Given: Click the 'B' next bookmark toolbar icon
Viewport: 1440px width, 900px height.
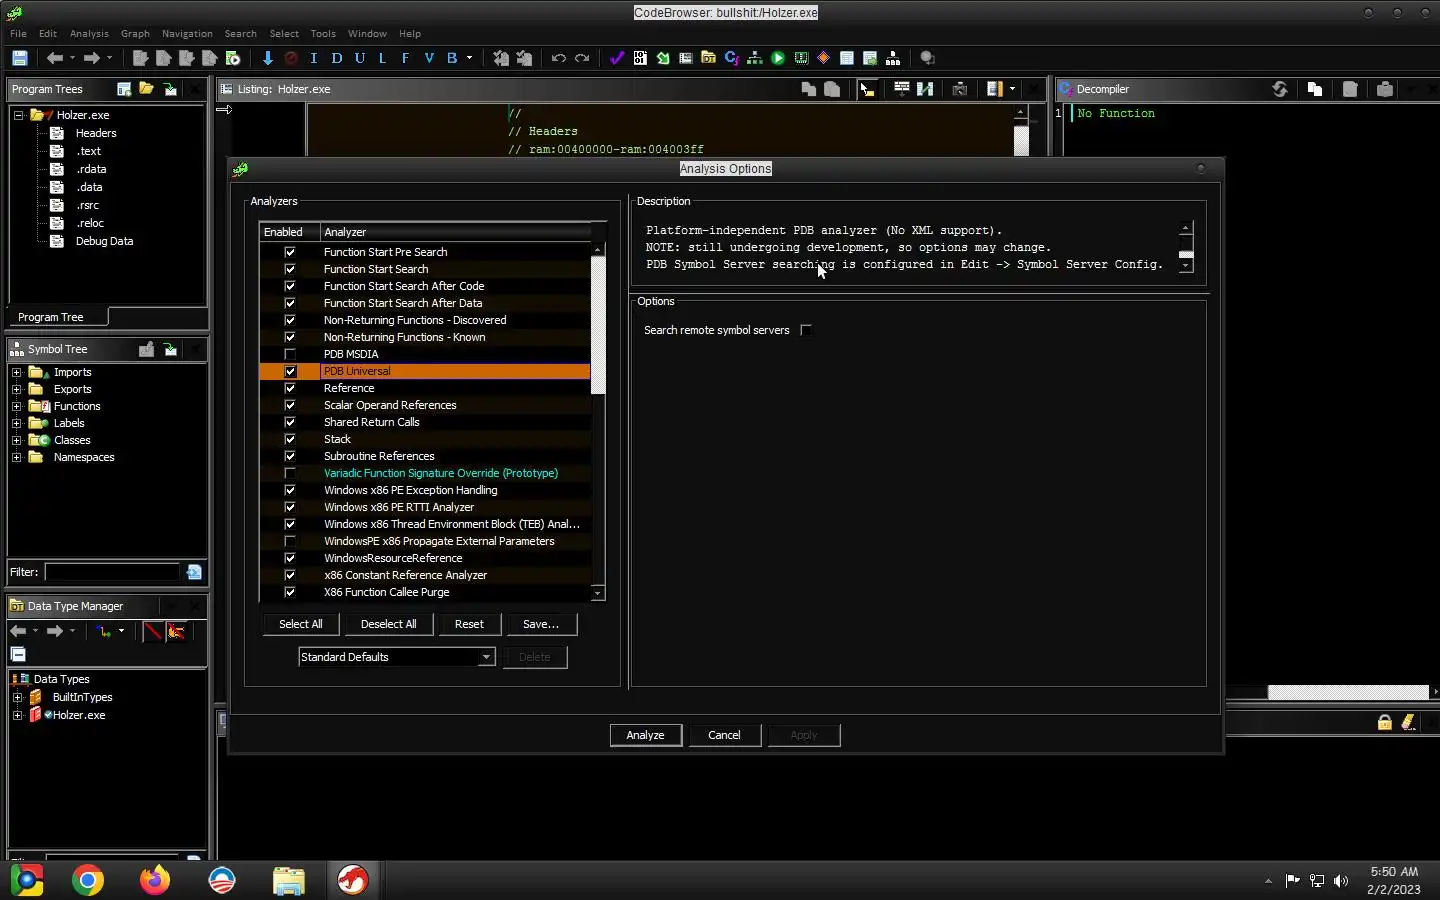Looking at the screenshot, I should click(452, 58).
